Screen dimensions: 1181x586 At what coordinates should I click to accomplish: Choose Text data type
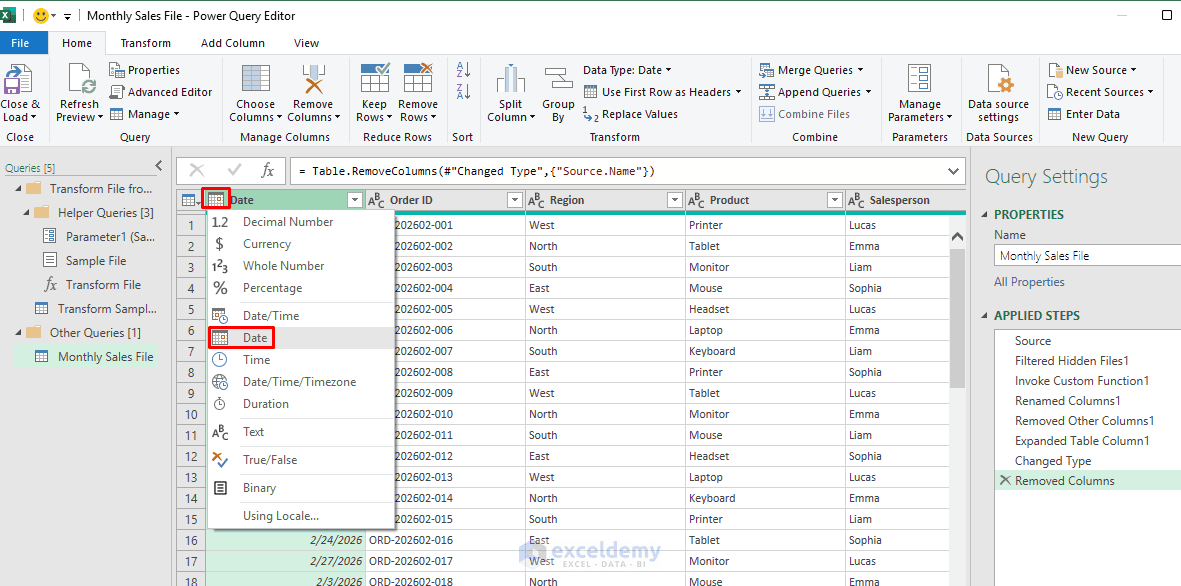tap(301, 432)
